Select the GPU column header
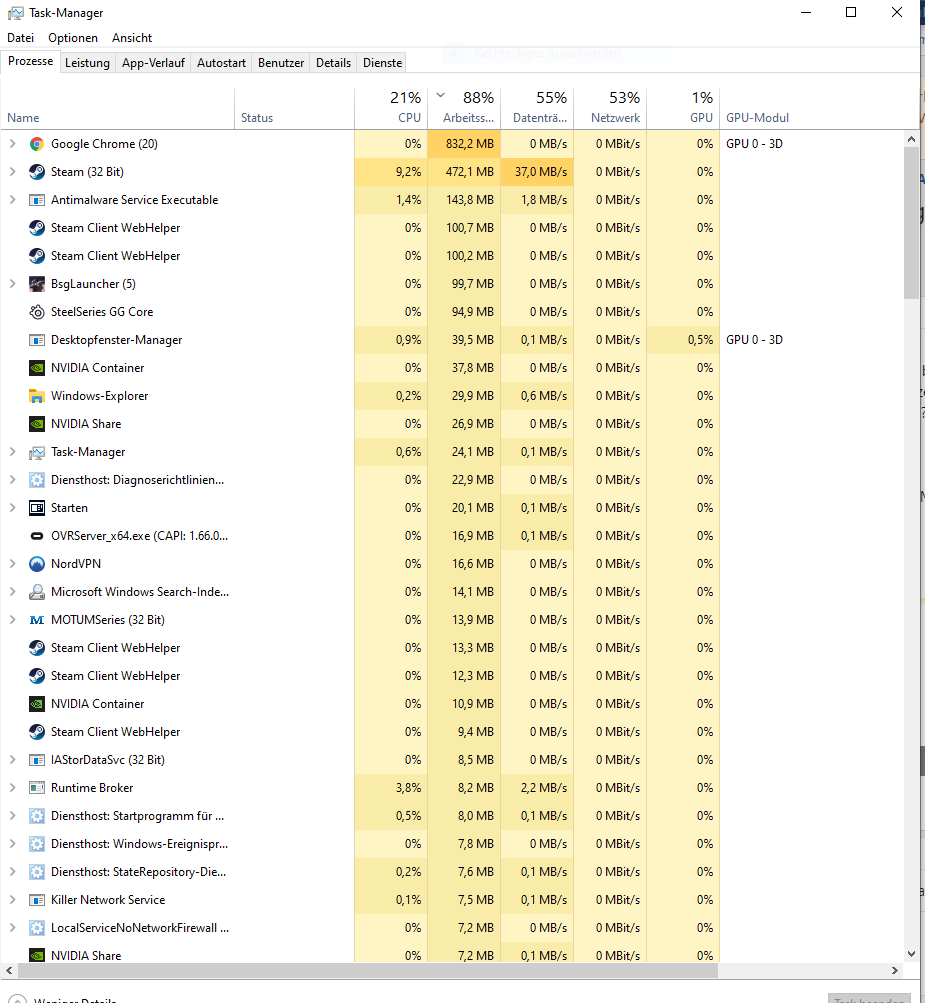The height and width of the screenshot is (1003, 925). pos(683,107)
